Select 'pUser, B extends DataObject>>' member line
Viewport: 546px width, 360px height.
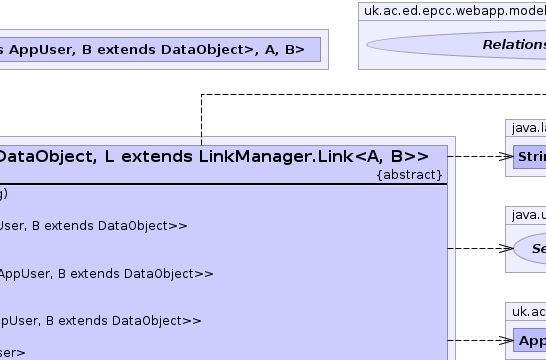tap(100, 321)
